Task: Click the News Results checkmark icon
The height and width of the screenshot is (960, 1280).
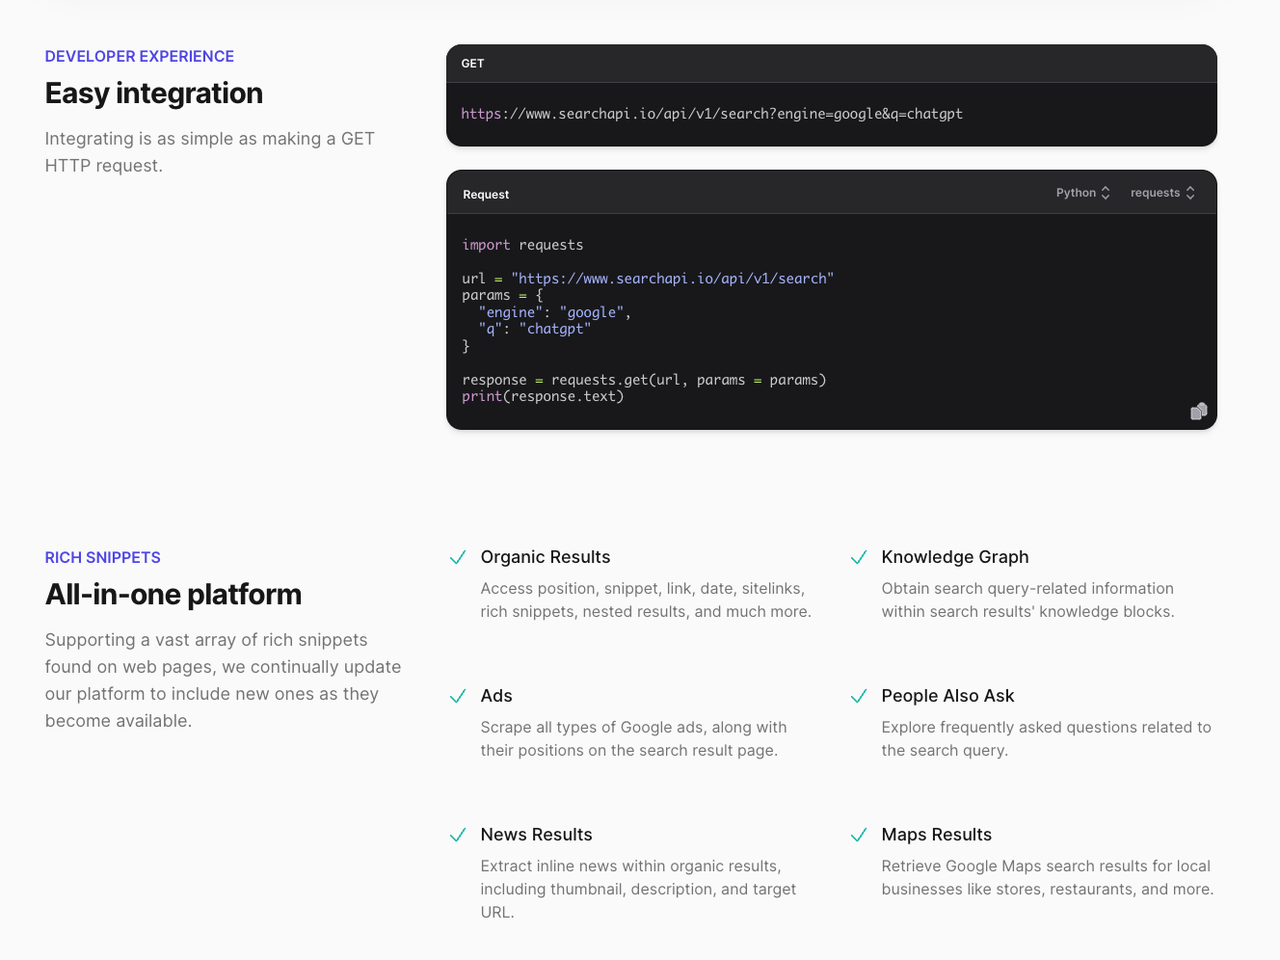Action: [x=458, y=835]
